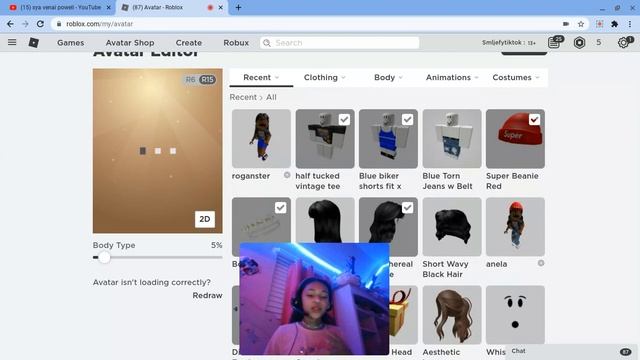Adjust the Body Type slider handle
The image size is (640, 360).
pos(104,257)
